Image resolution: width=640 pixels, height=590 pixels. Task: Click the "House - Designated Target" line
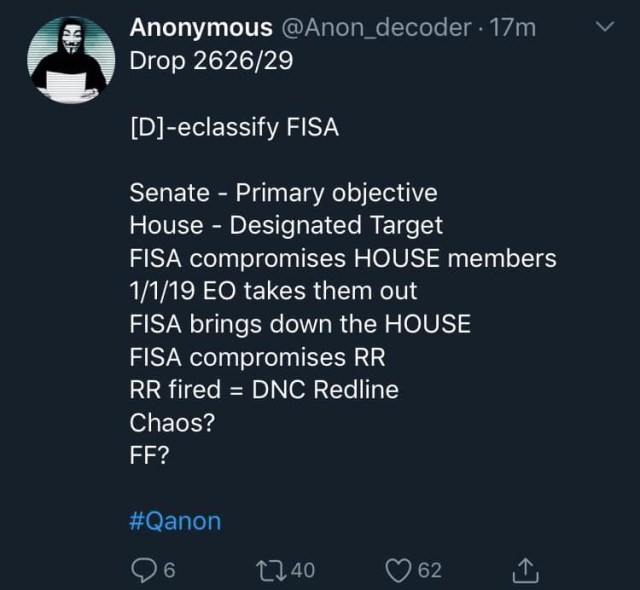[x=286, y=225]
